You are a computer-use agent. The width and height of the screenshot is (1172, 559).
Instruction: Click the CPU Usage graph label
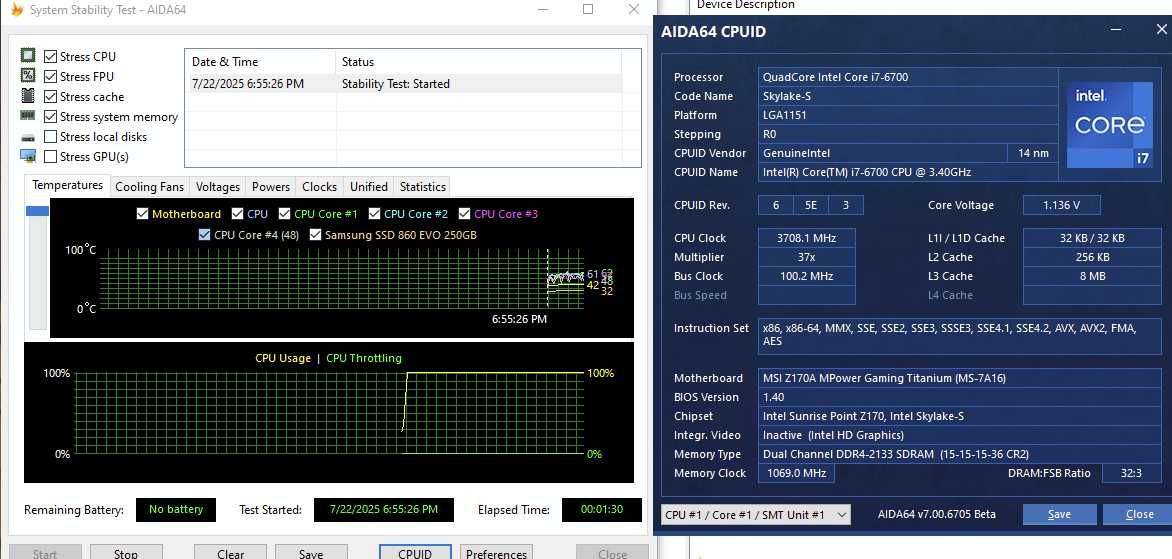(x=283, y=358)
